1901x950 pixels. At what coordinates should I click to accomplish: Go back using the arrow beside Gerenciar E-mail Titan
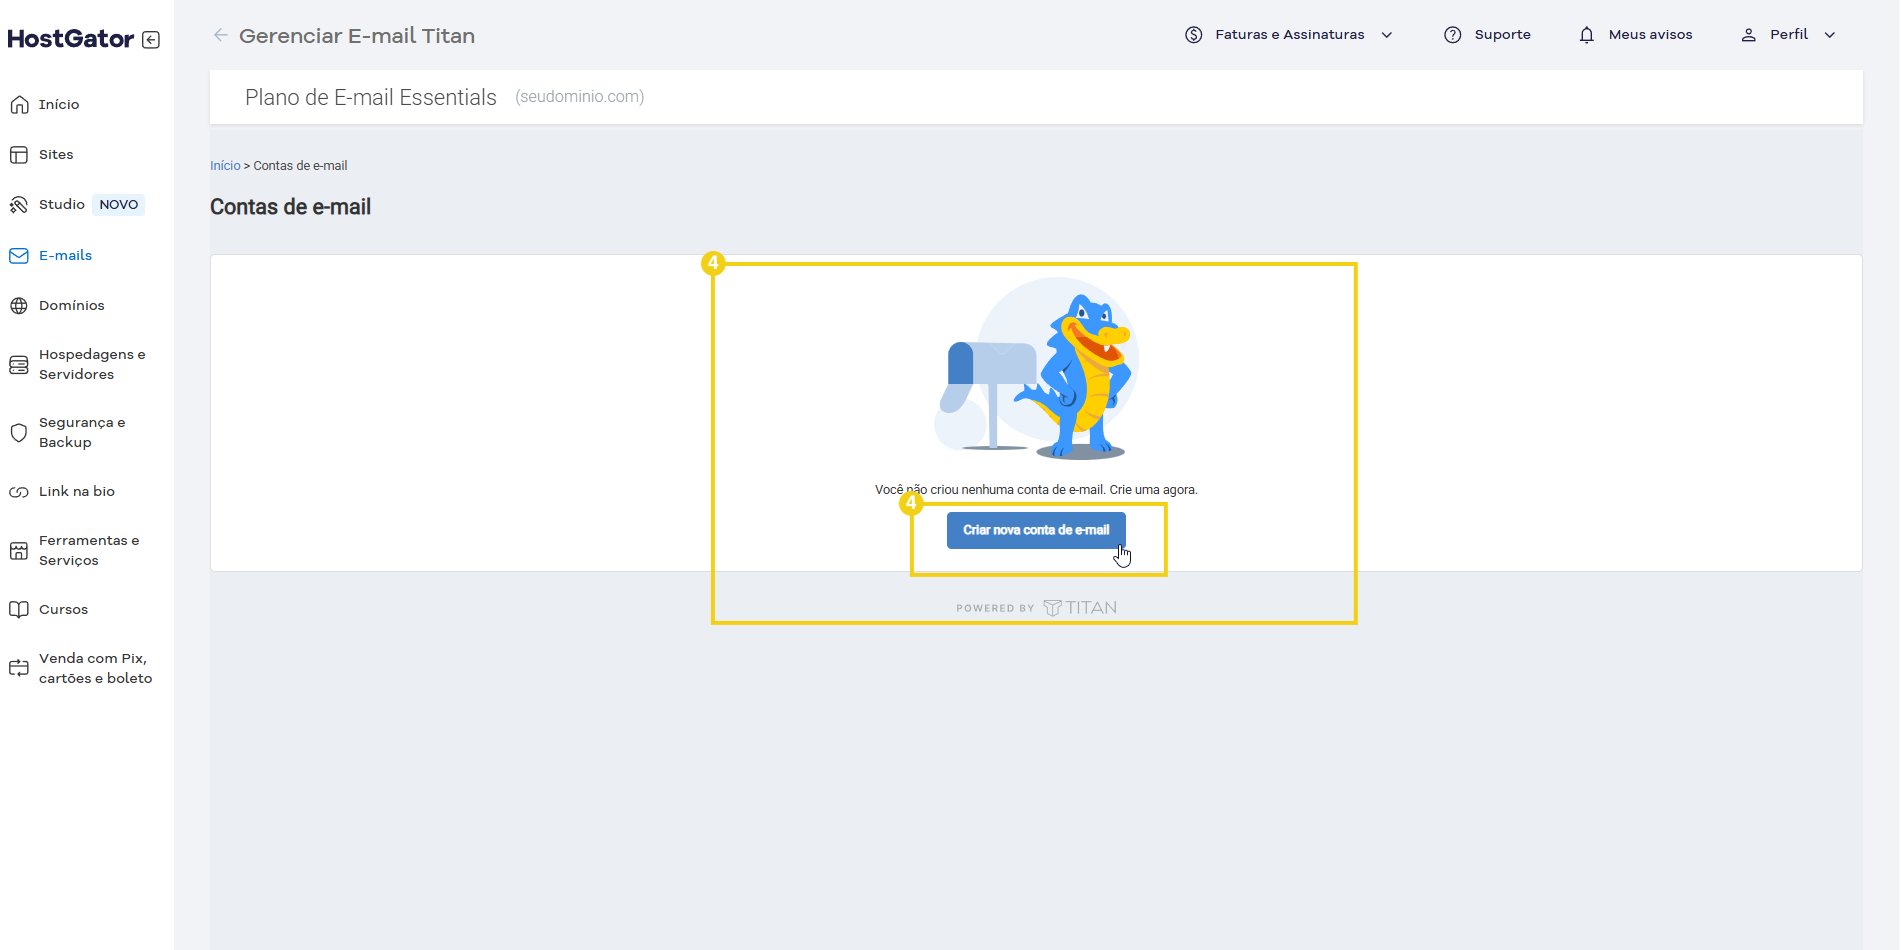221,35
